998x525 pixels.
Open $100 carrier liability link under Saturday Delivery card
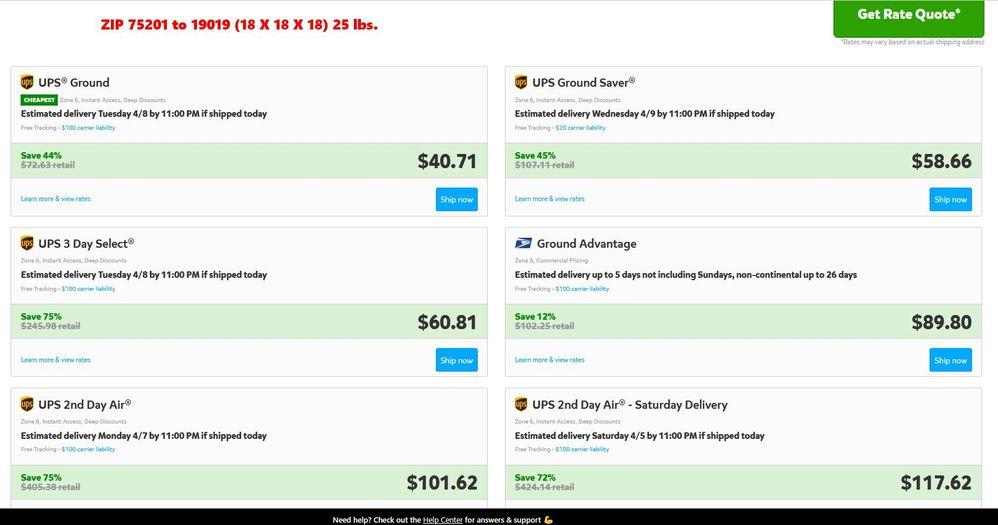(x=582, y=449)
